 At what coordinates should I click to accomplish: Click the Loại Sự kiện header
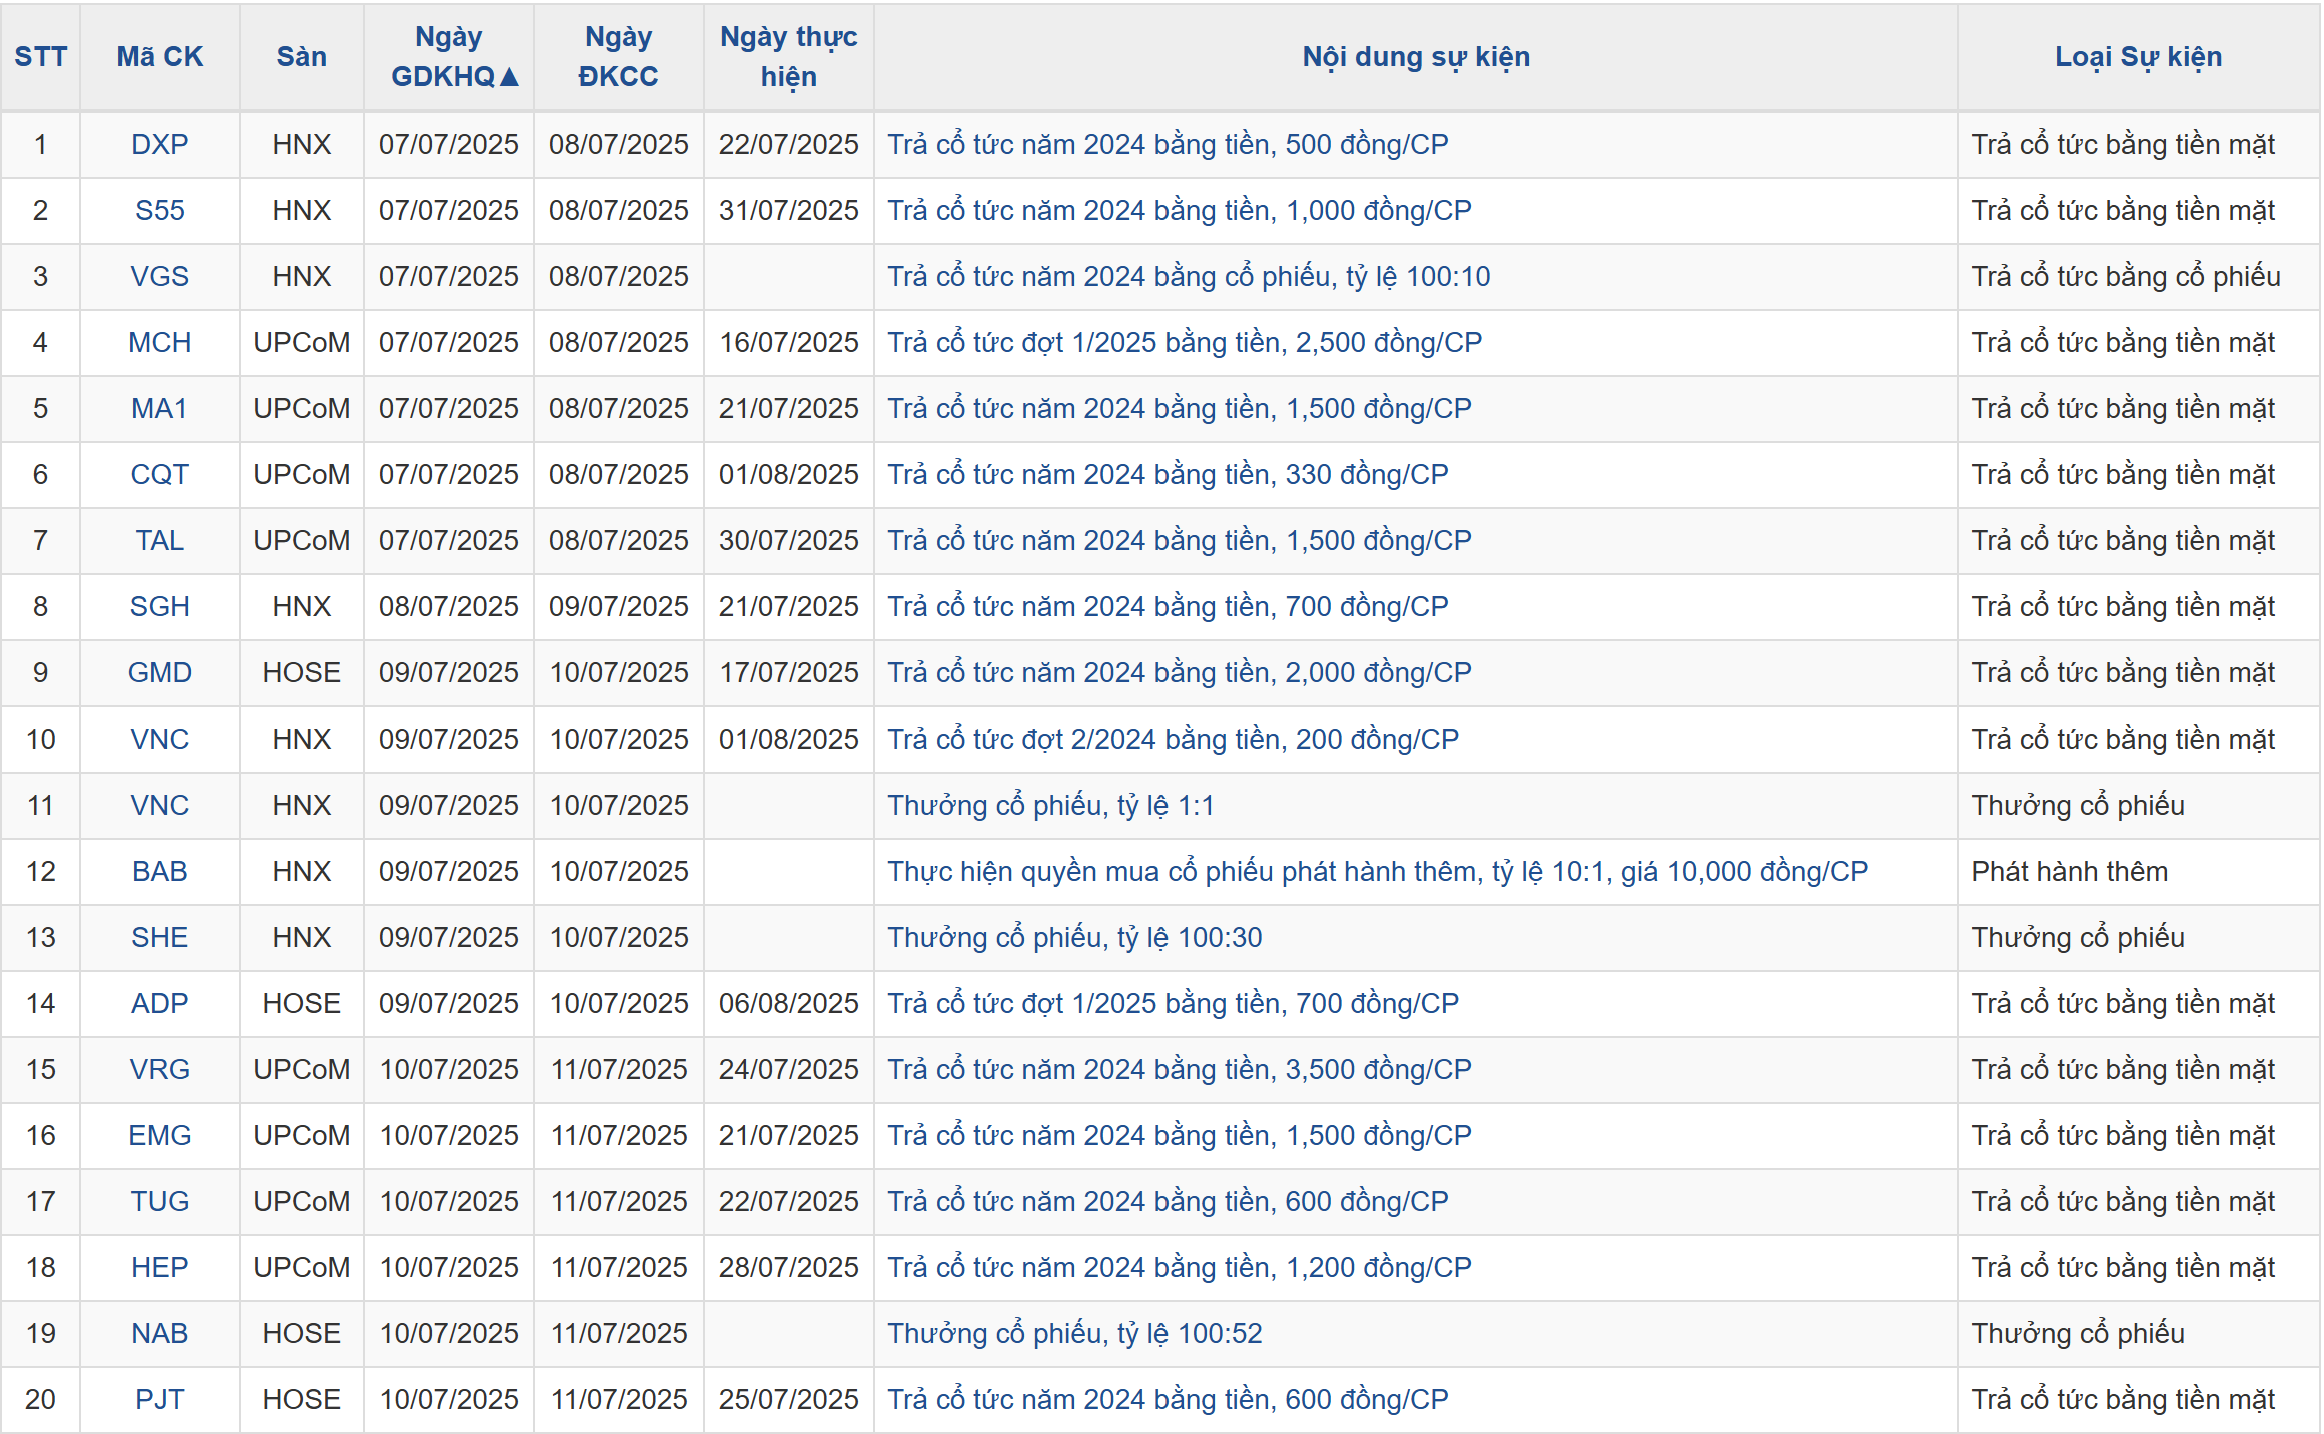pyautogui.click(x=2139, y=57)
